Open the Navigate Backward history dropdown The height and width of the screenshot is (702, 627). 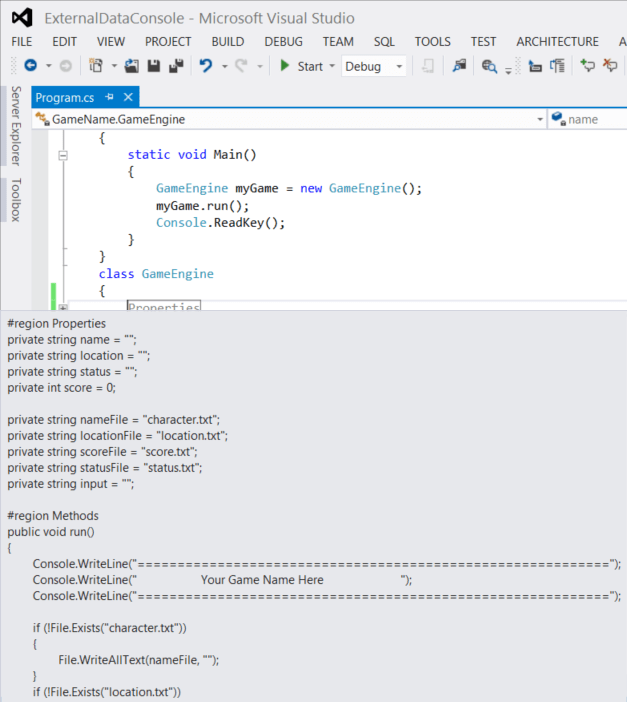coord(48,66)
